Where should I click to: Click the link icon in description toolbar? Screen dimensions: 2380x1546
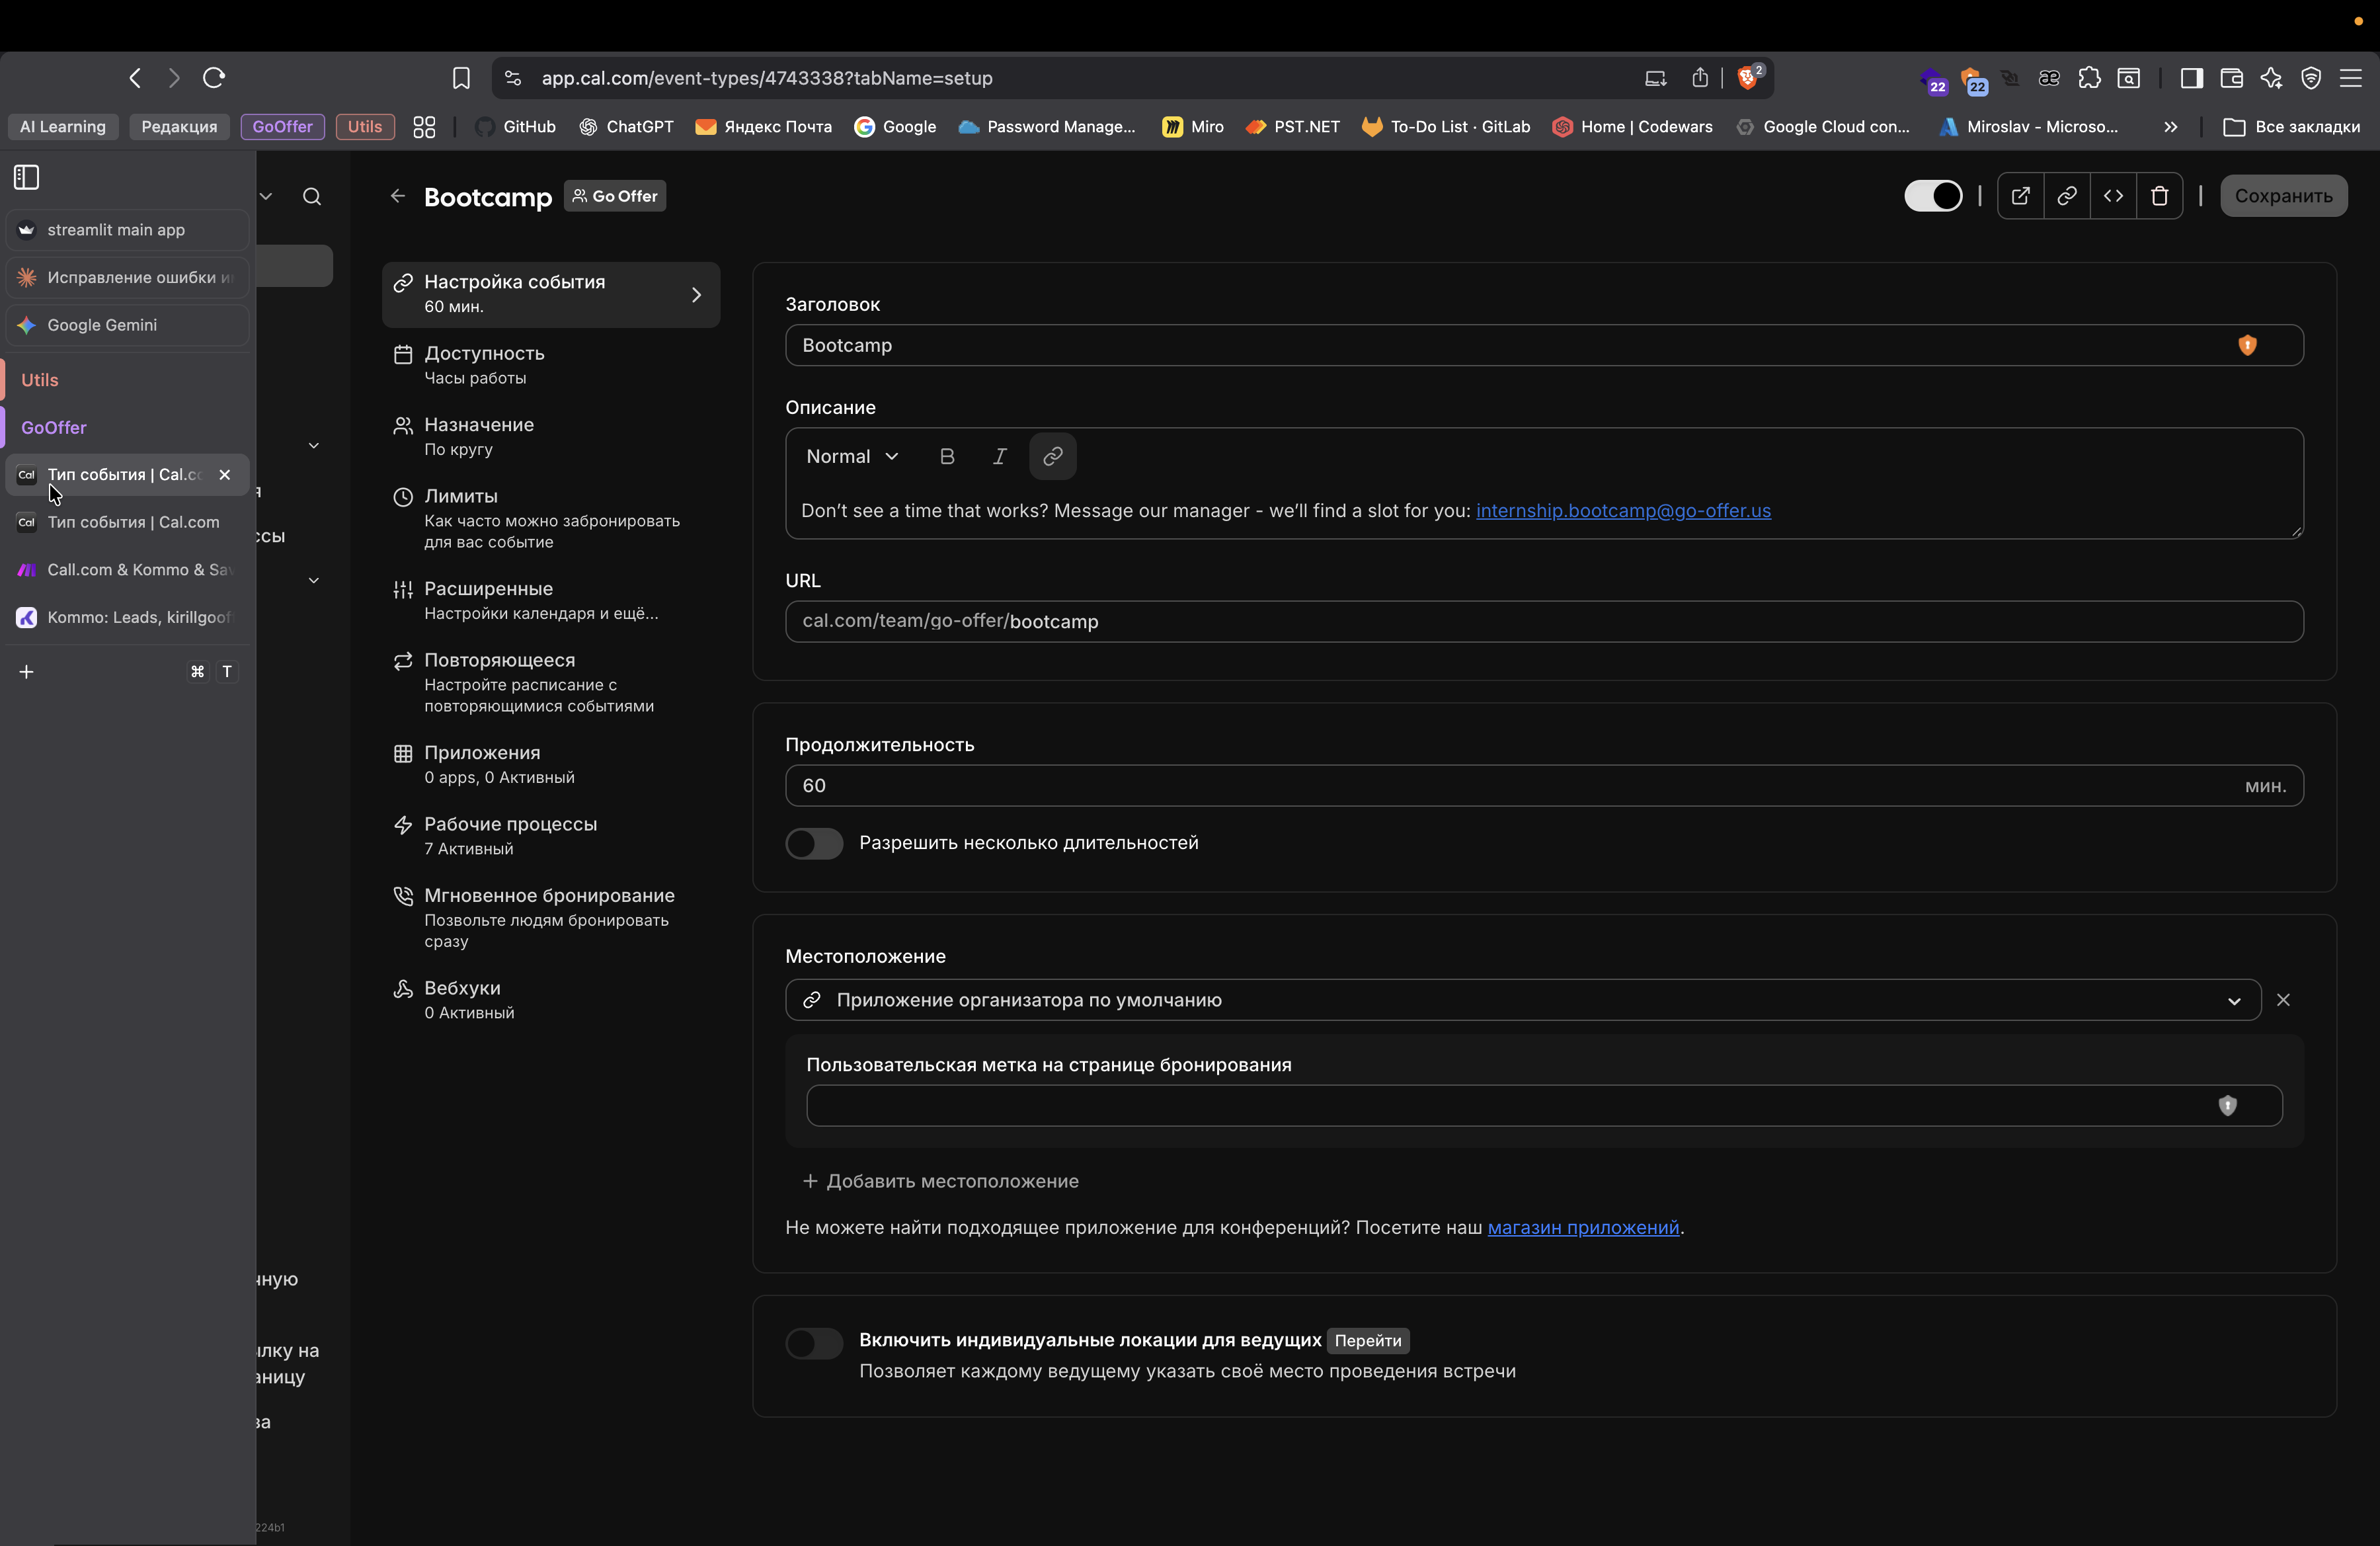[x=1052, y=456]
